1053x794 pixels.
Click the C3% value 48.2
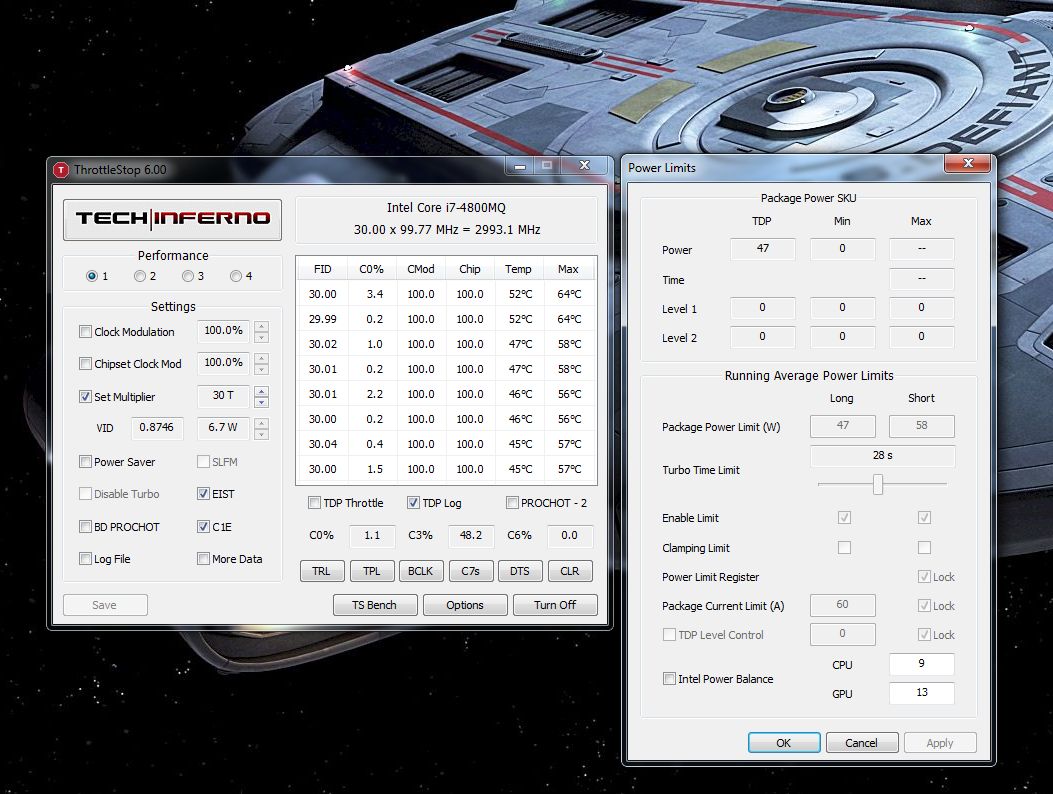pyautogui.click(x=471, y=535)
